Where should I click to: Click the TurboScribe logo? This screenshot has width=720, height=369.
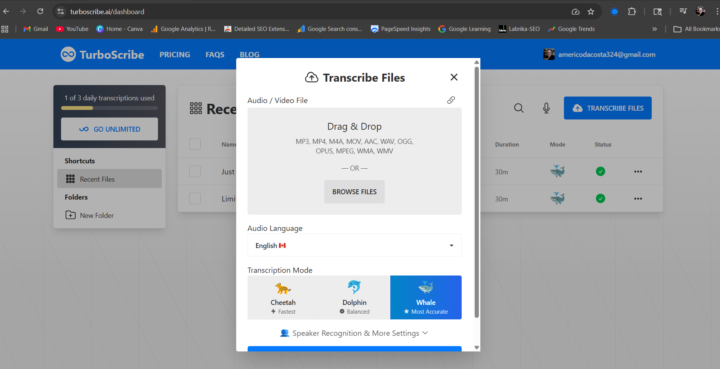click(102, 54)
